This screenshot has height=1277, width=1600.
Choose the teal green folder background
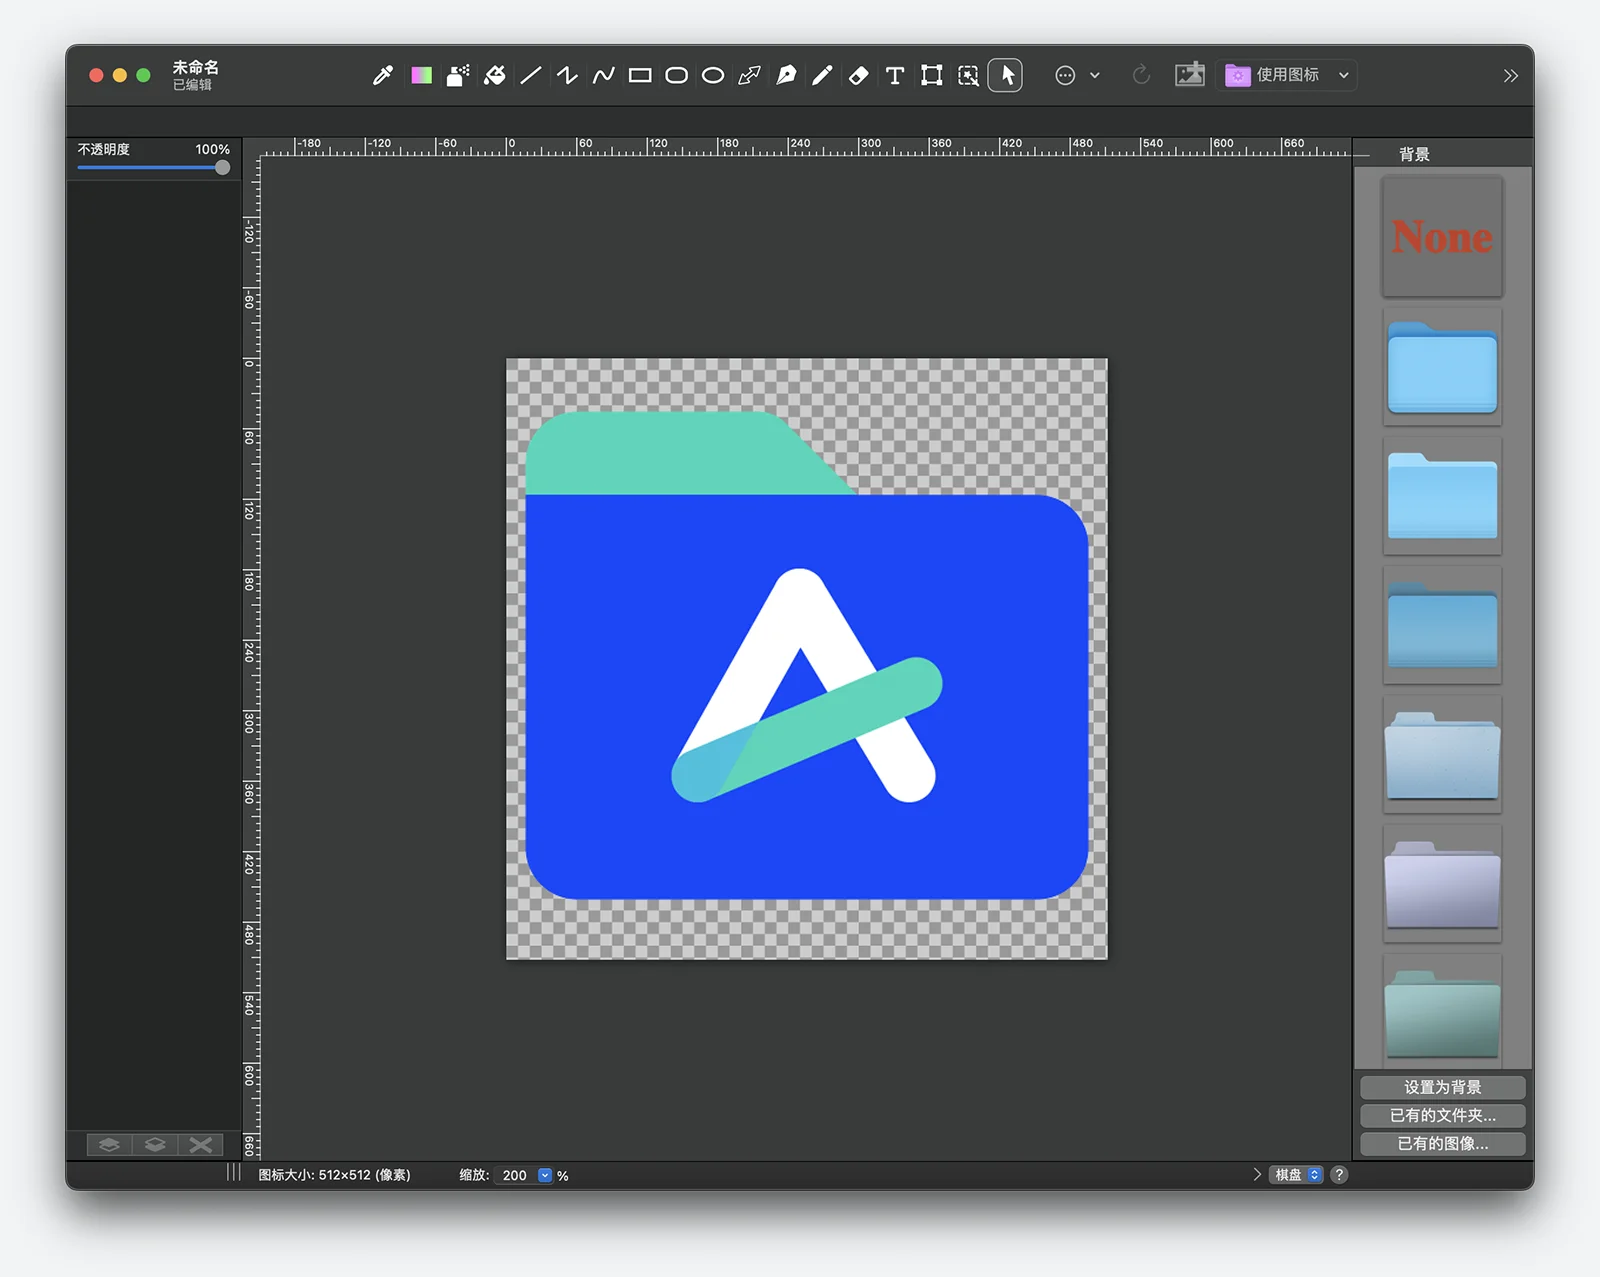pyautogui.click(x=1442, y=1012)
